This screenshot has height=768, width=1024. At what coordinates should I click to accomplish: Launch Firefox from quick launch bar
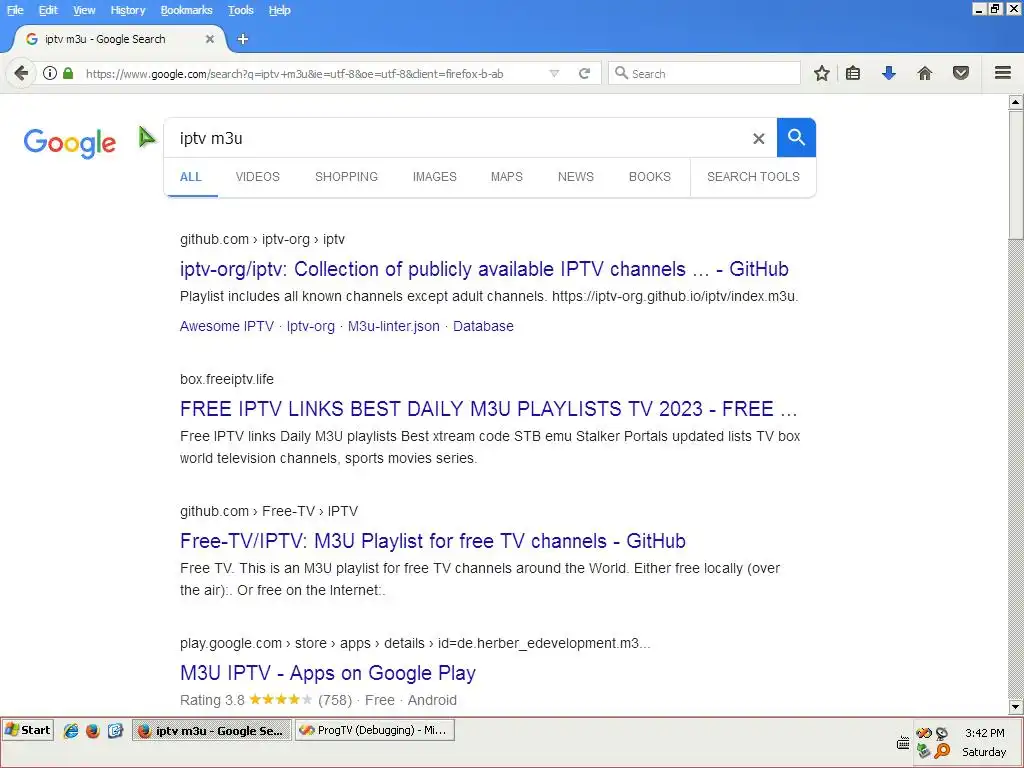point(93,731)
